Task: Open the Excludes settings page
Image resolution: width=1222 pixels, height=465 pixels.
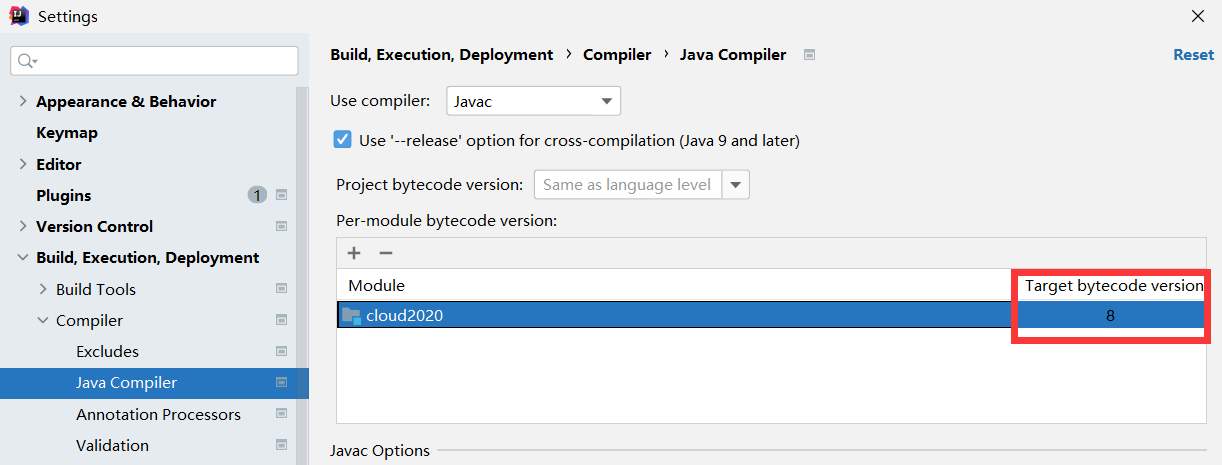Action: click(x=107, y=351)
